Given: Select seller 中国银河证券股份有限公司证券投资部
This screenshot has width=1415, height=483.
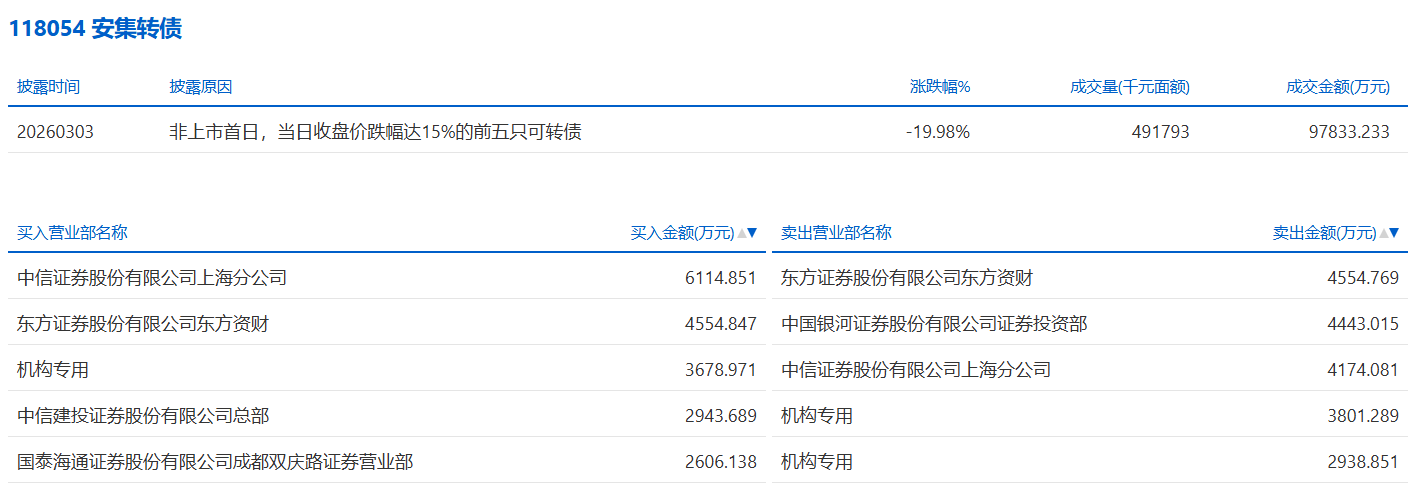Looking at the screenshot, I should pos(934,324).
